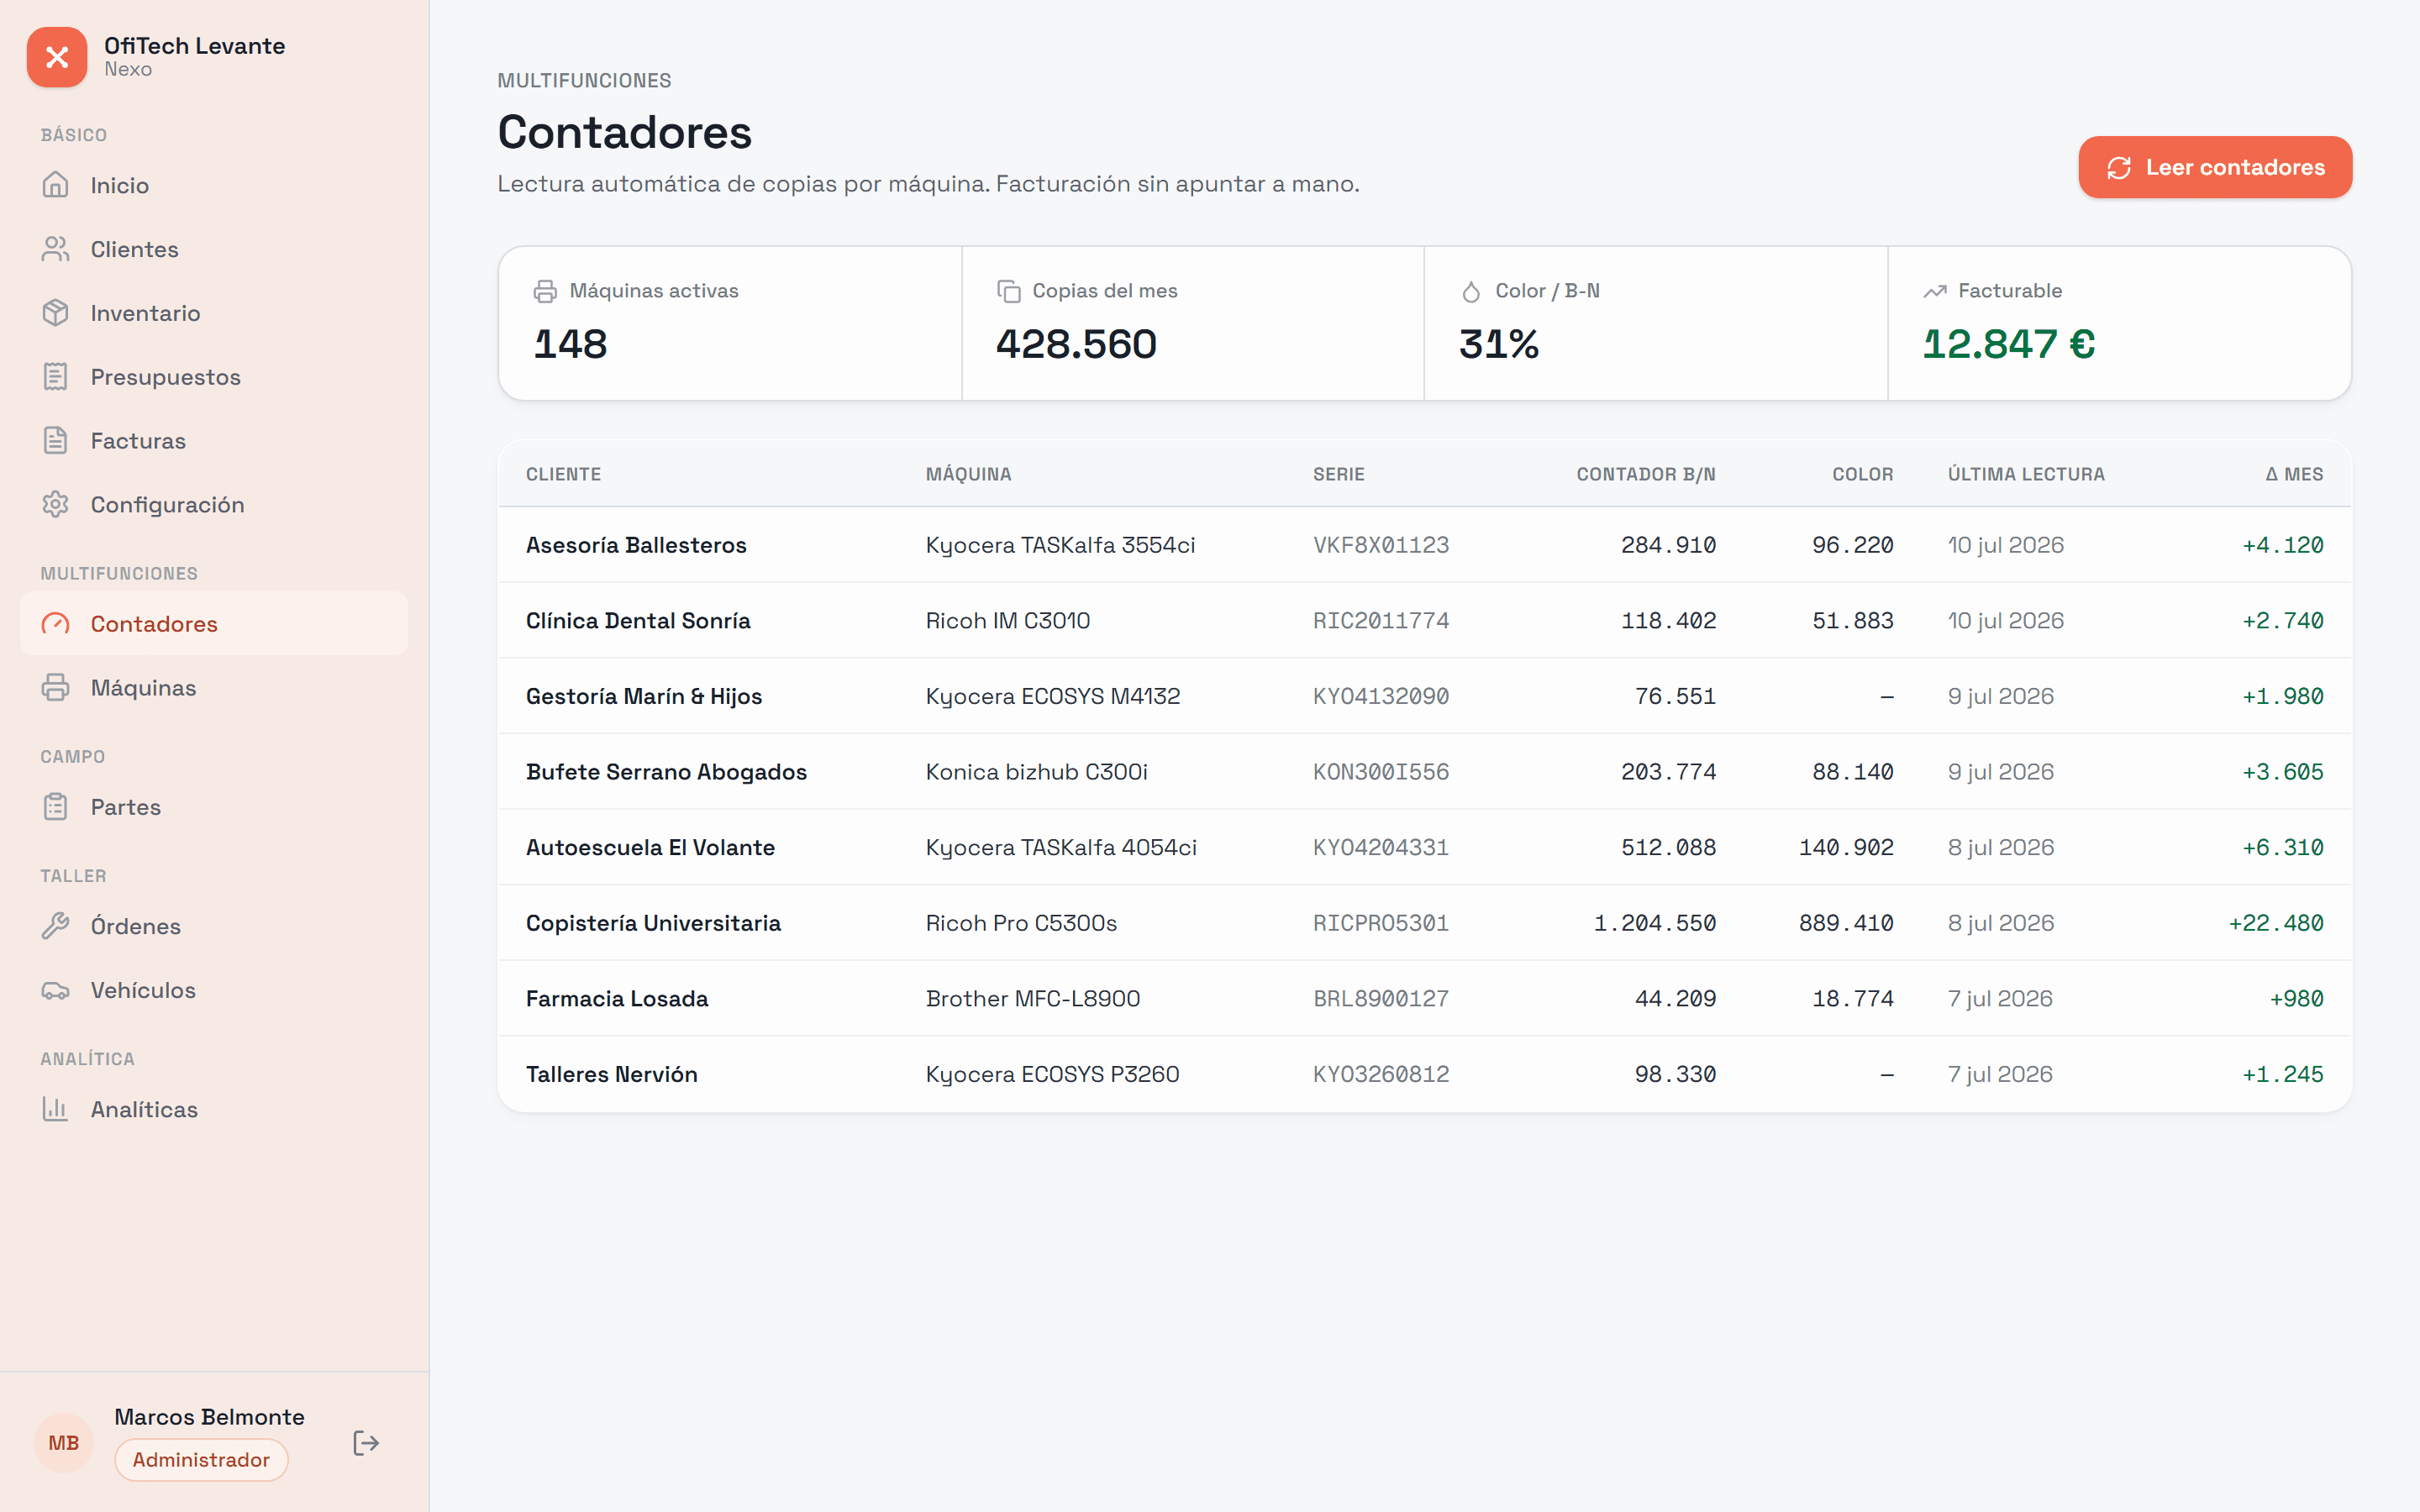Open Presupuestos via its receipt icon

point(56,377)
